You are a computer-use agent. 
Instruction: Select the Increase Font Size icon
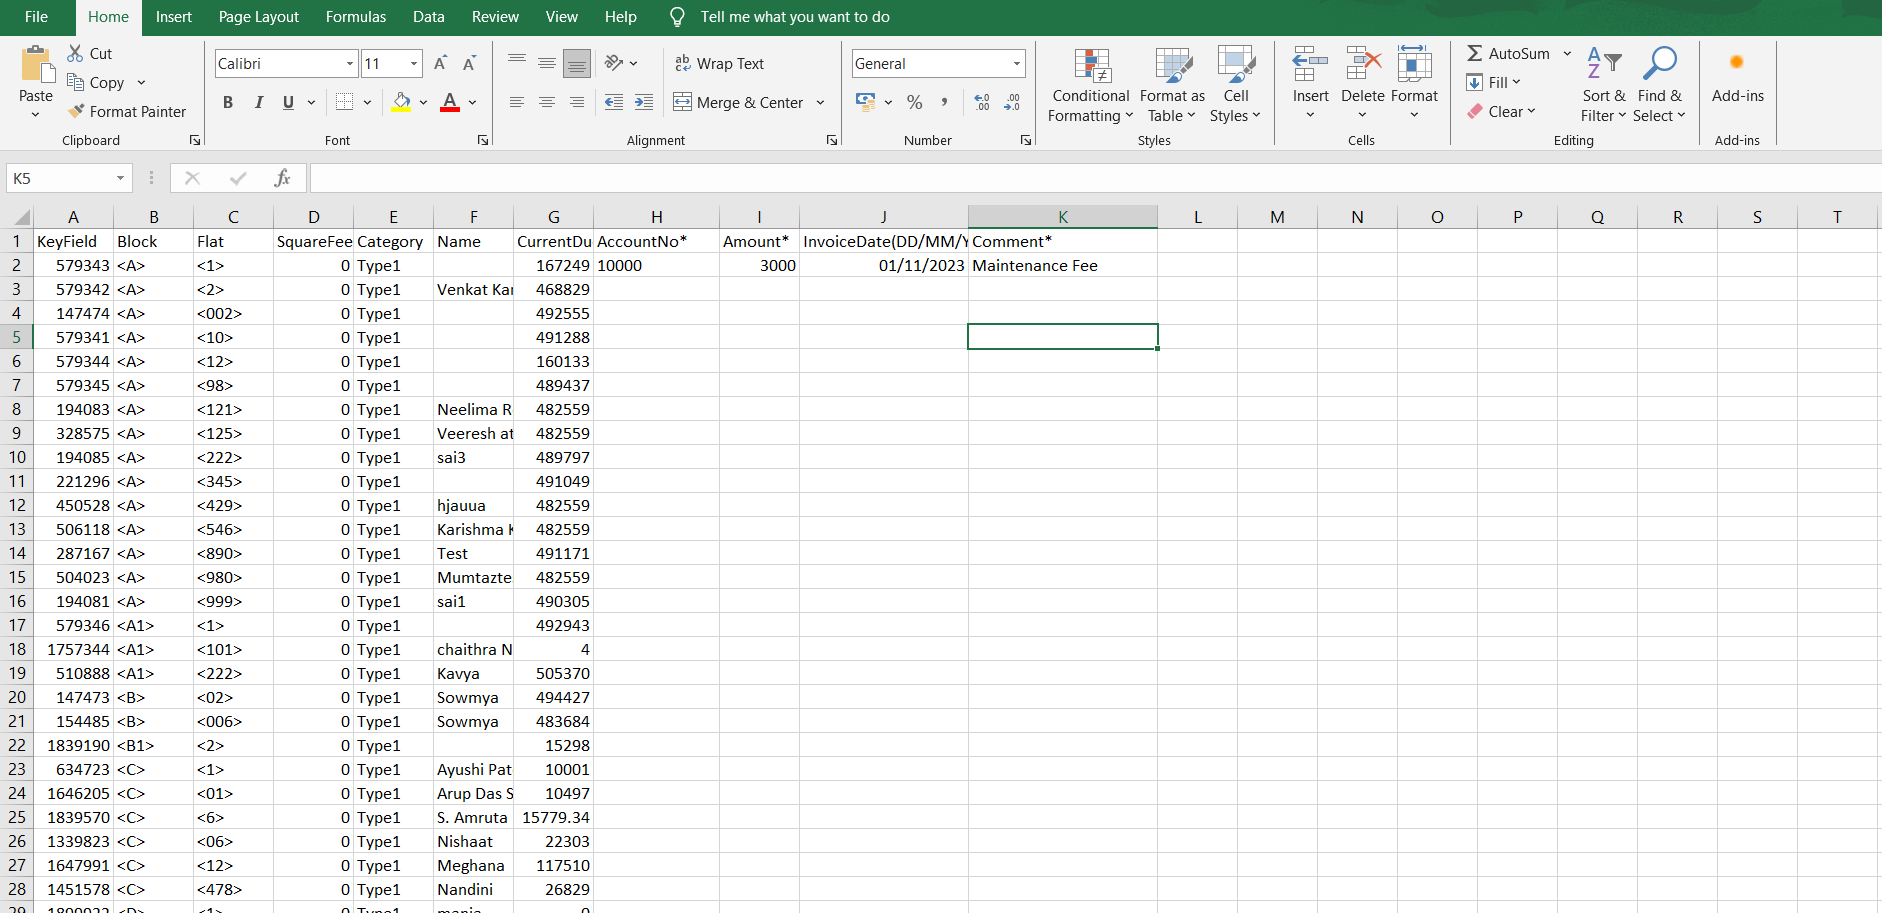(440, 62)
